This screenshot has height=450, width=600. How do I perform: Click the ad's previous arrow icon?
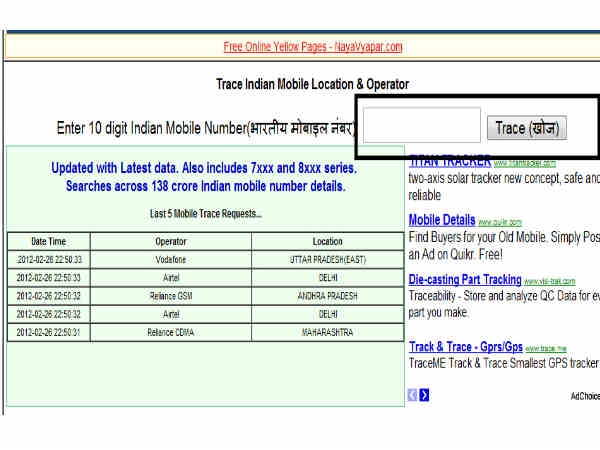pyautogui.click(x=412, y=395)
